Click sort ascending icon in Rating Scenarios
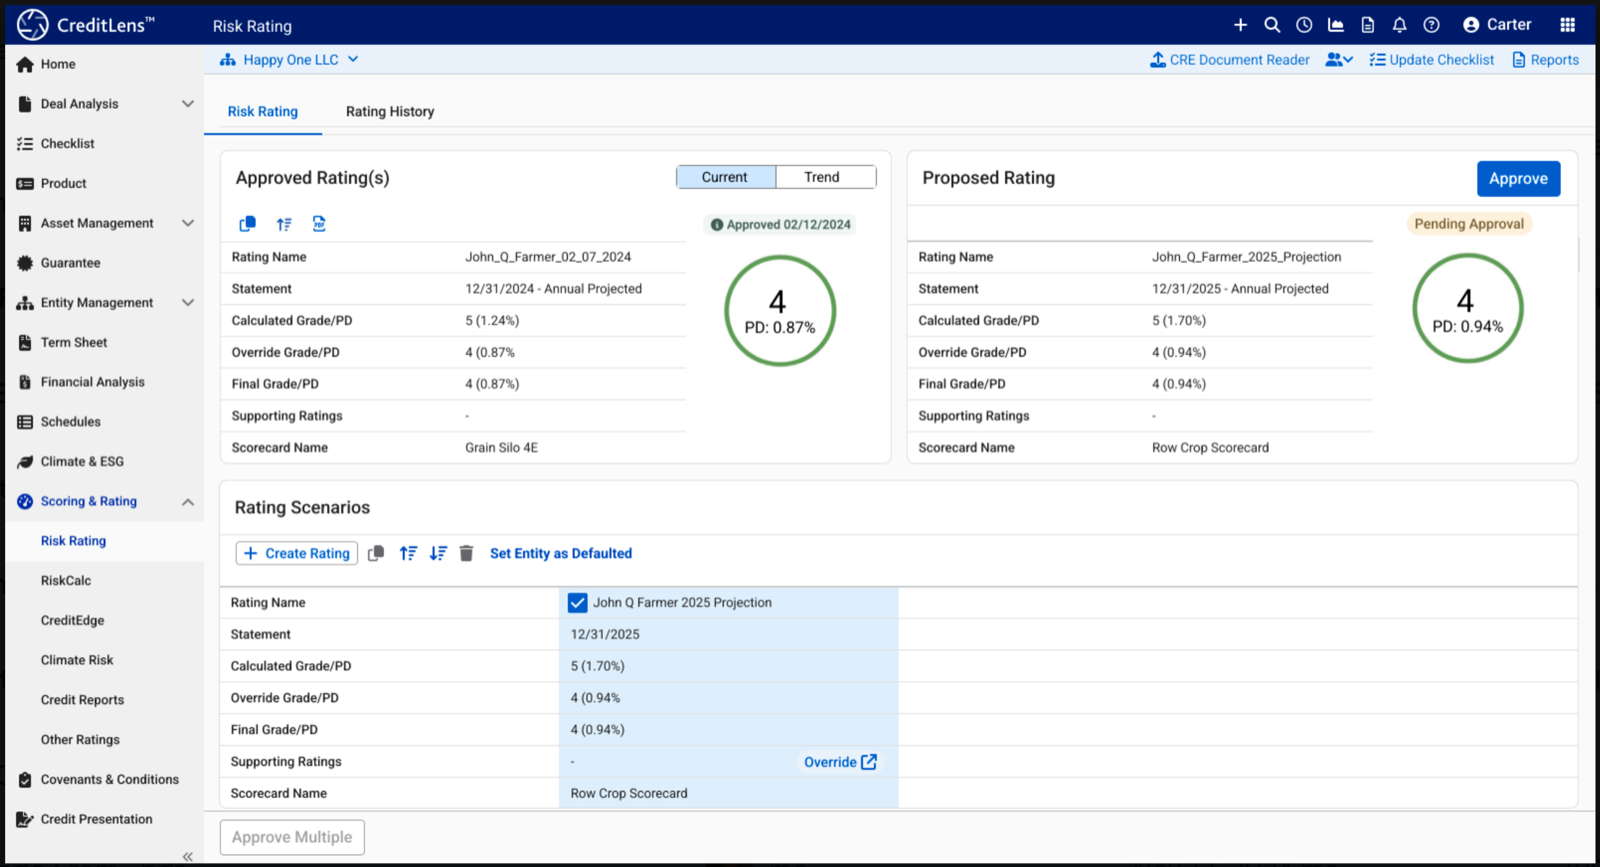The height and width of the screenshot is (867, 1600). coord(408,553)
